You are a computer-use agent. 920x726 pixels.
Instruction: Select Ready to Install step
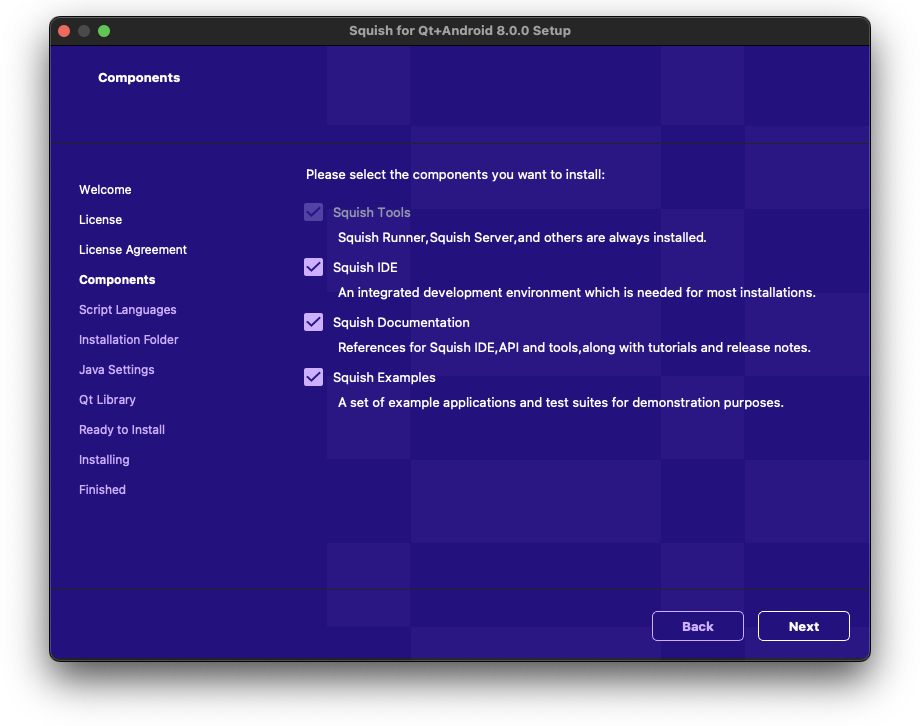(x=122, y=430)
